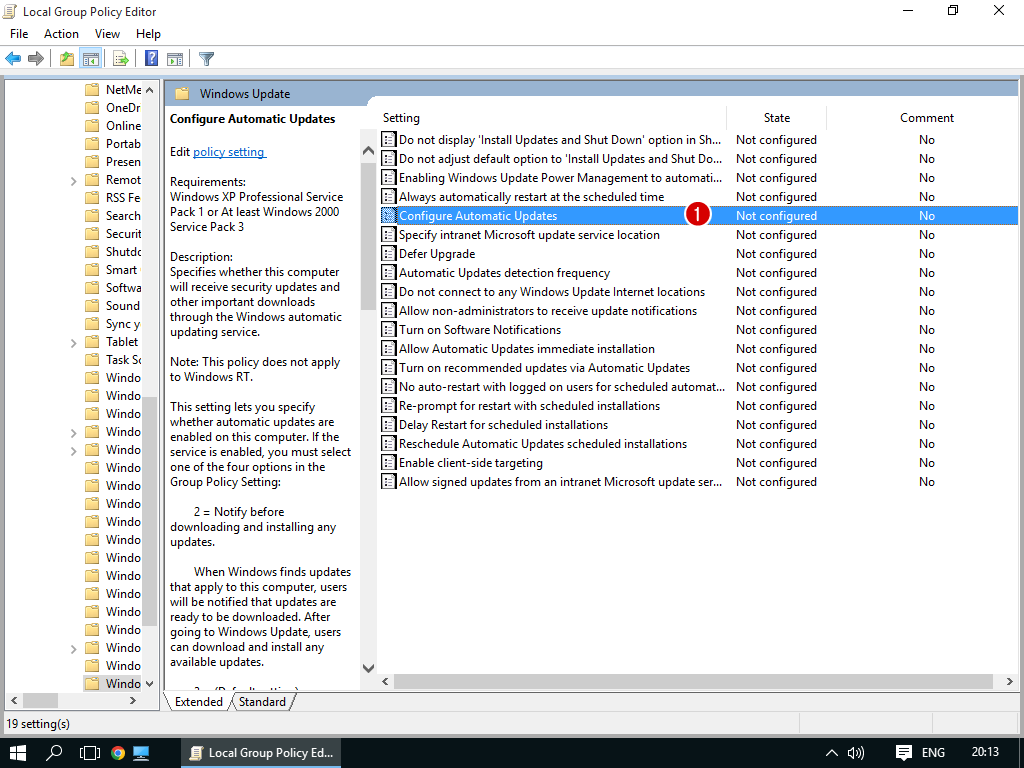This screenshot has width=1024, height=768.
Task: Click scroll-up arrow of the tree pane
Action: (x=150, y=90)
